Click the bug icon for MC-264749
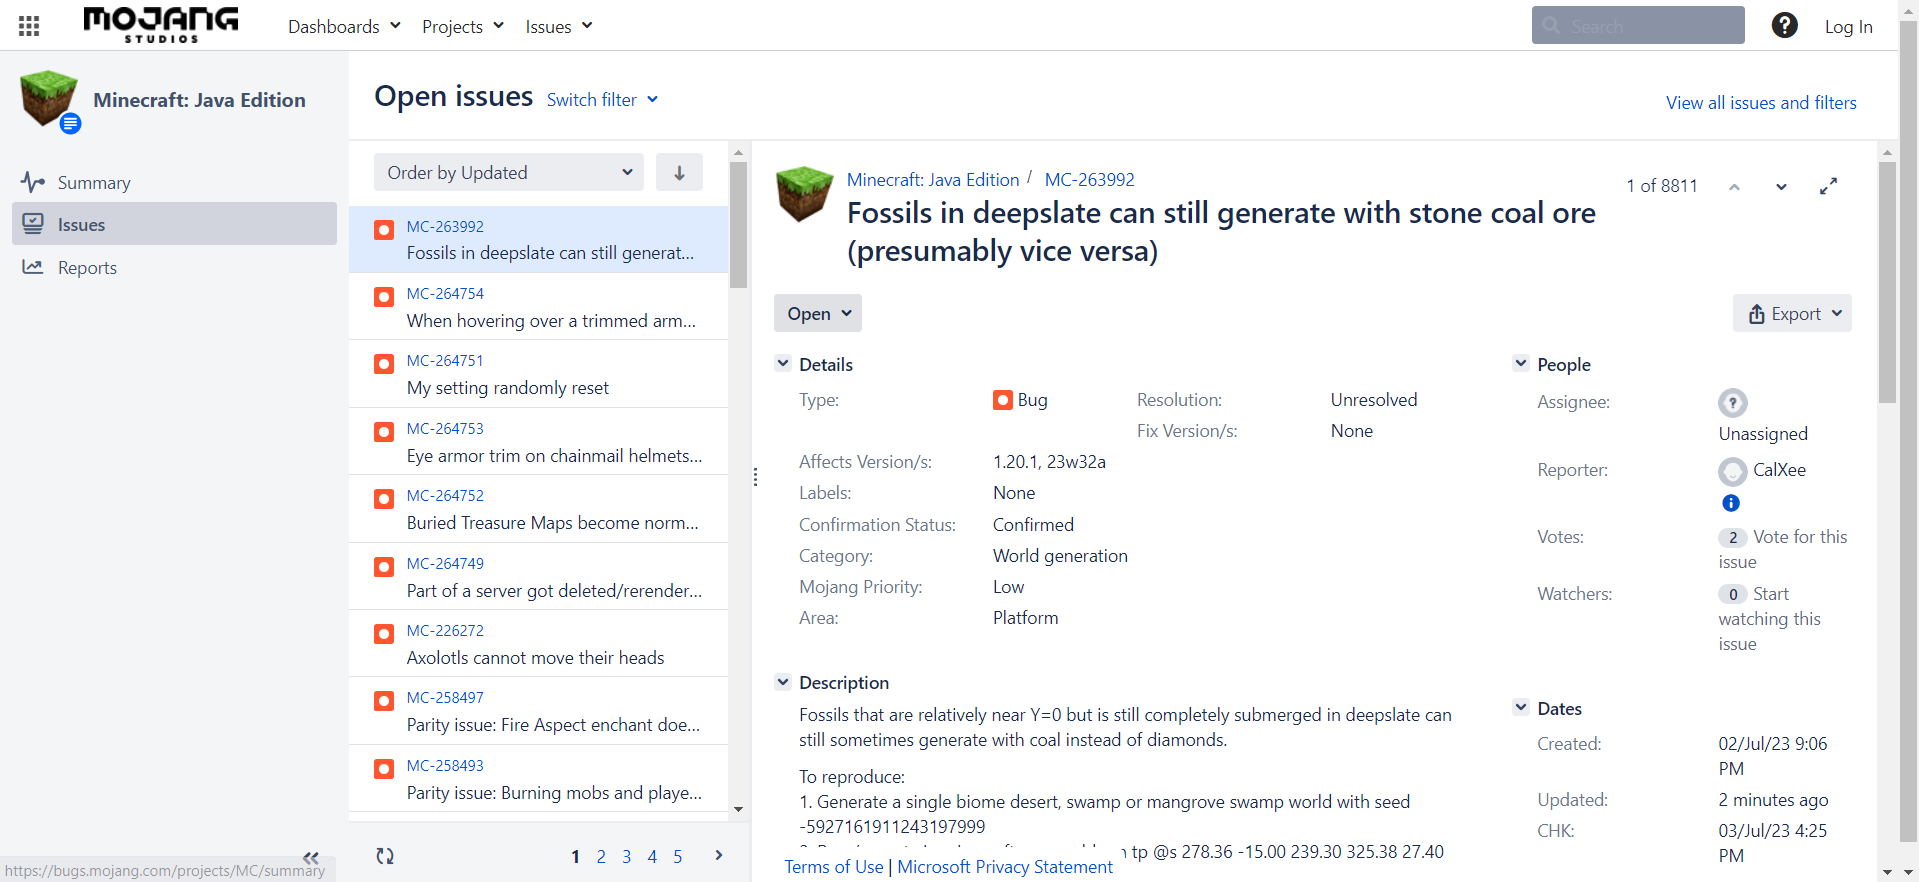This screenshot has height=882, width=1919. point(384,567)
